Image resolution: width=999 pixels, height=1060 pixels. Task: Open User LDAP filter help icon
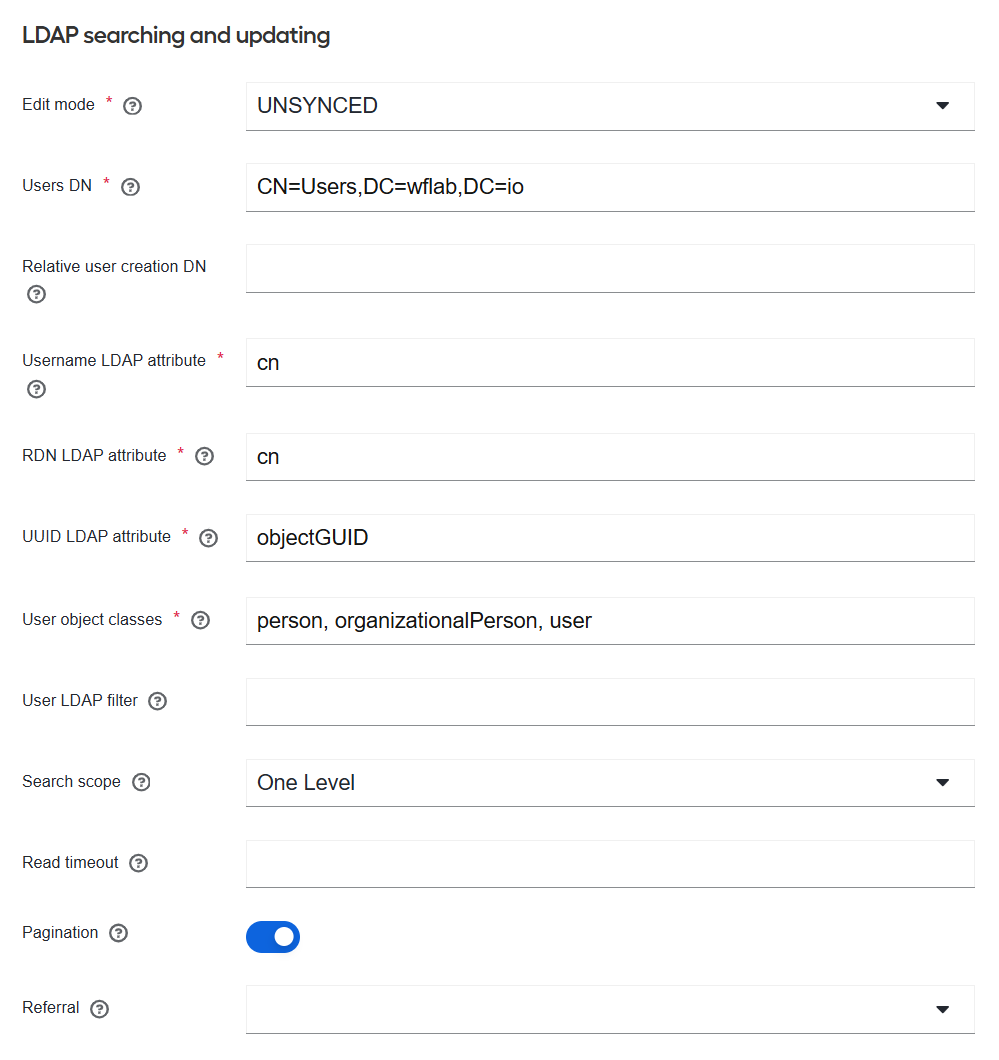pyautogui.click(x=157, y=701)
